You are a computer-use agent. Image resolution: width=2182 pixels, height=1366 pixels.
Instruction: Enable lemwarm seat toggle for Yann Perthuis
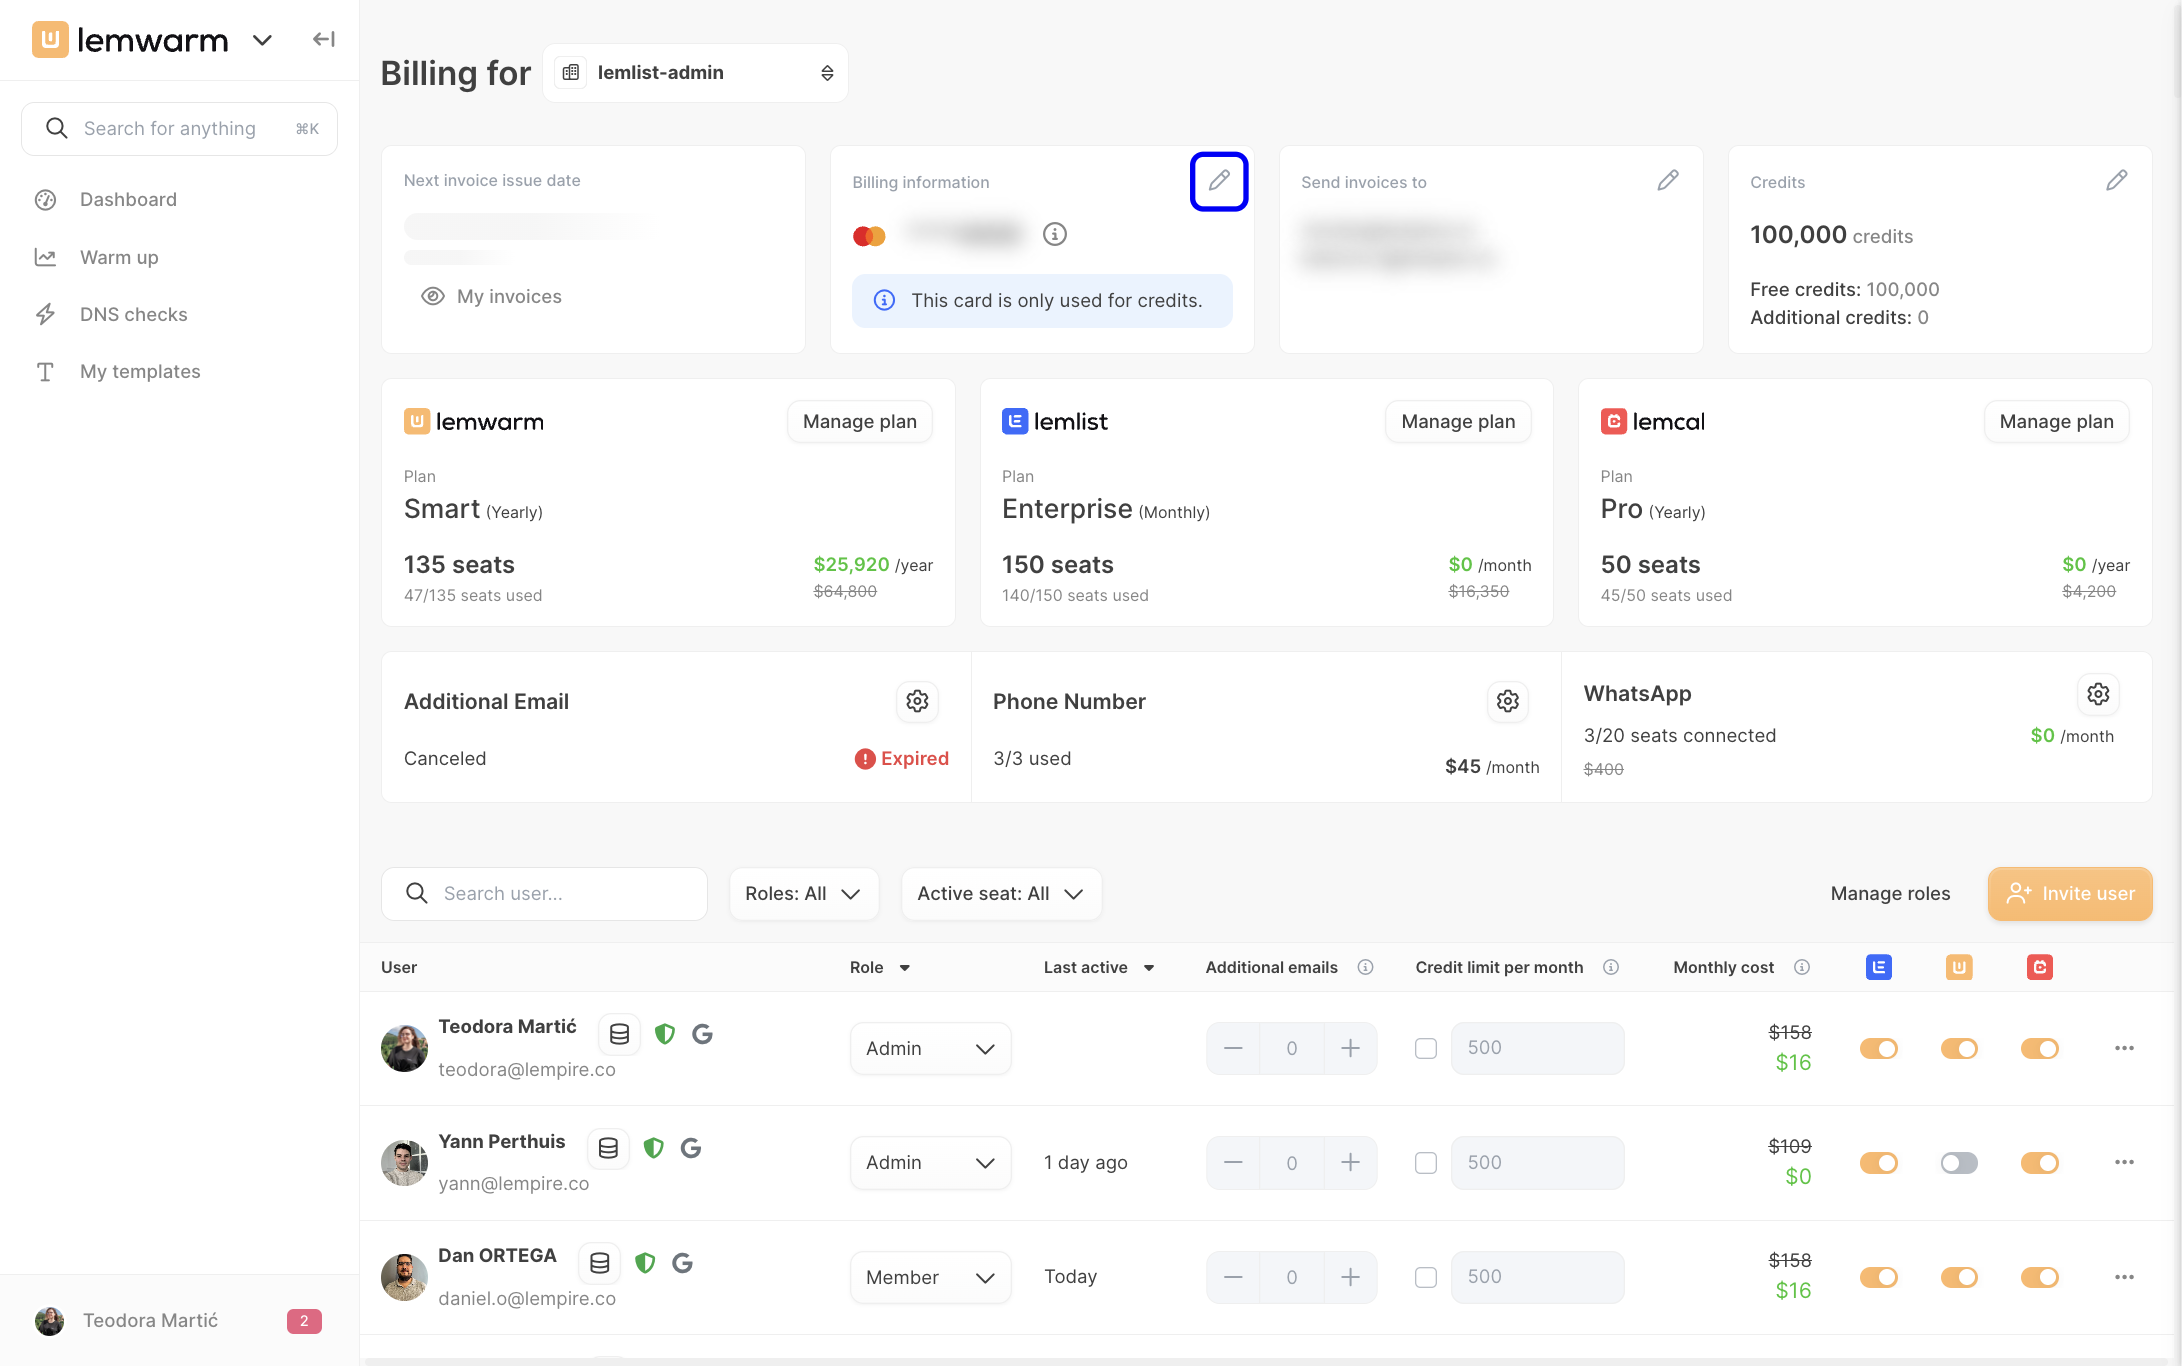pyautogui.click(x=1959, y=1163)
